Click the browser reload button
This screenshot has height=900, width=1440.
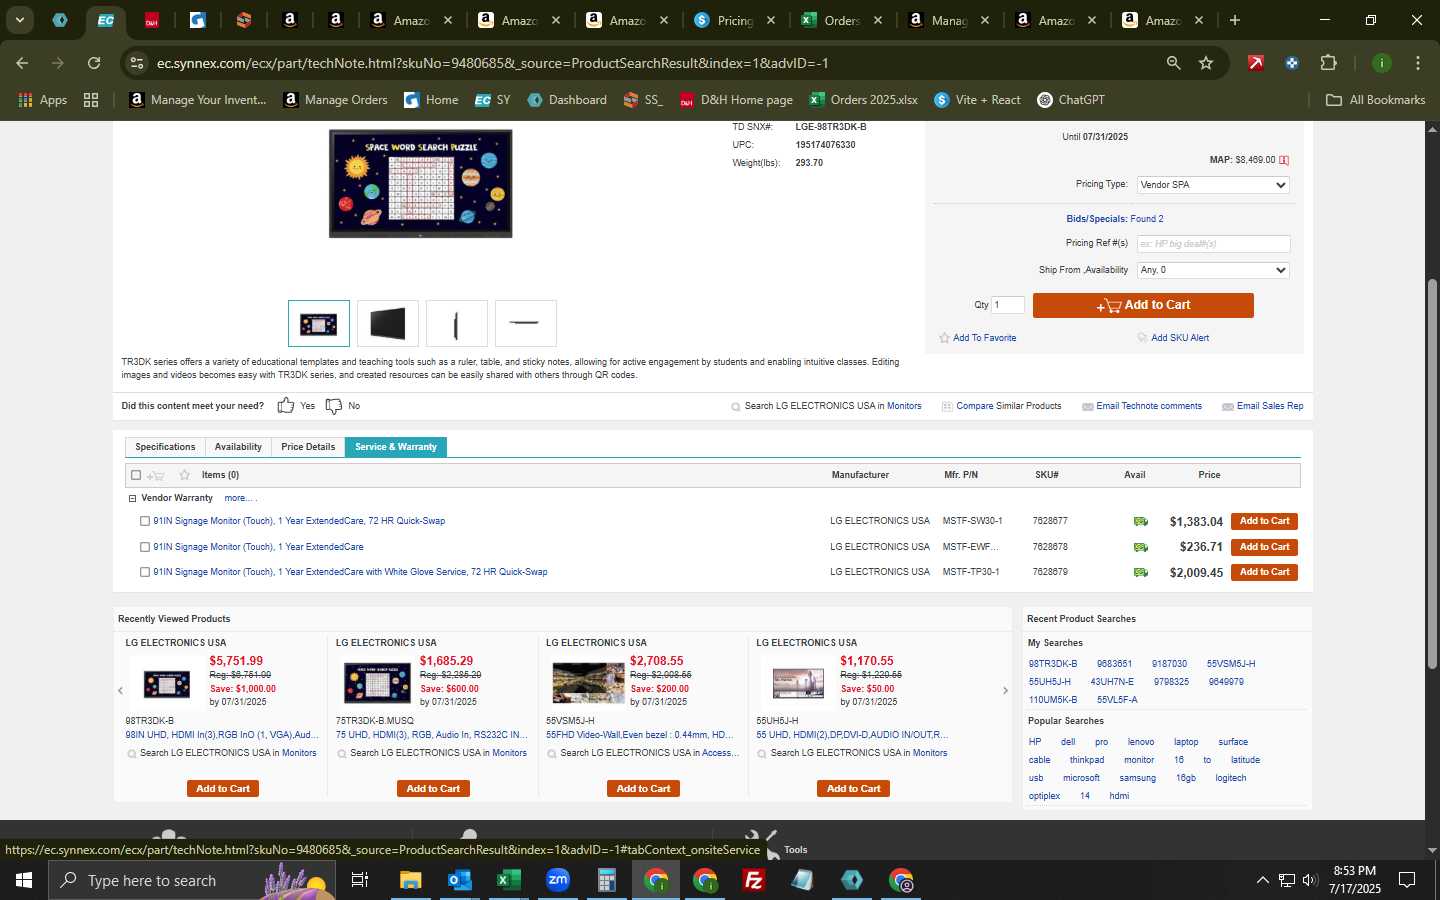coord(94,63)
